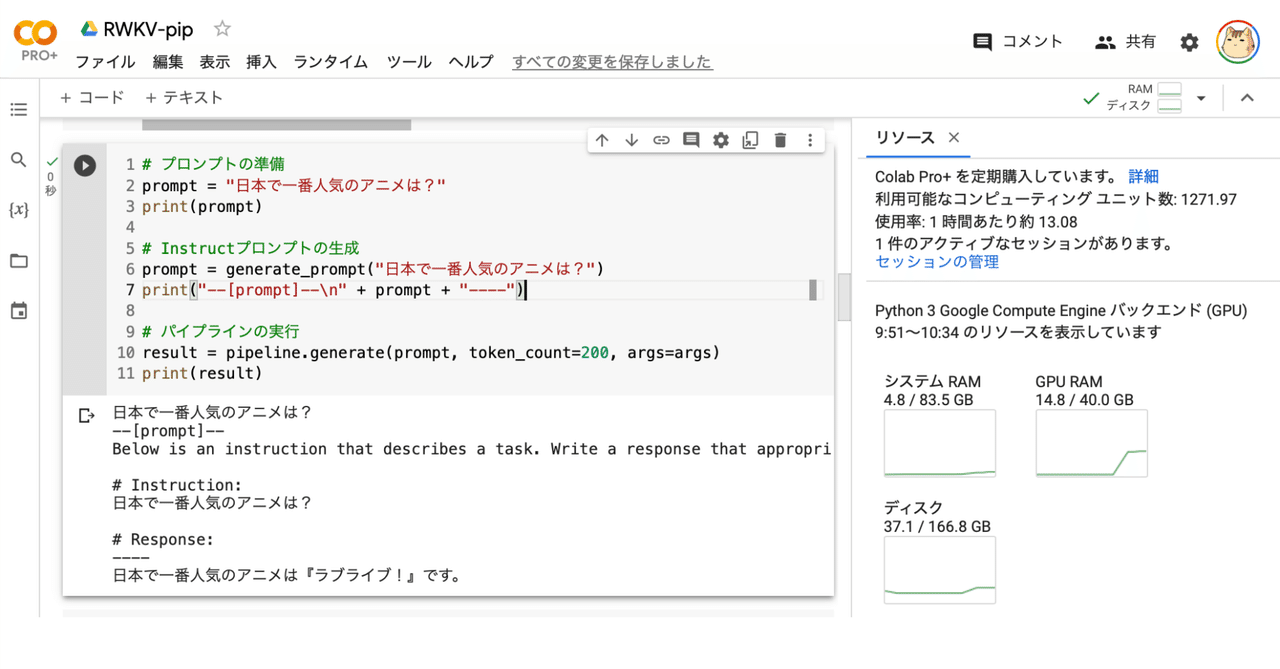Open the cell editor settings gear
Viewport: 1280px width, 669px height.
(721, 140)
